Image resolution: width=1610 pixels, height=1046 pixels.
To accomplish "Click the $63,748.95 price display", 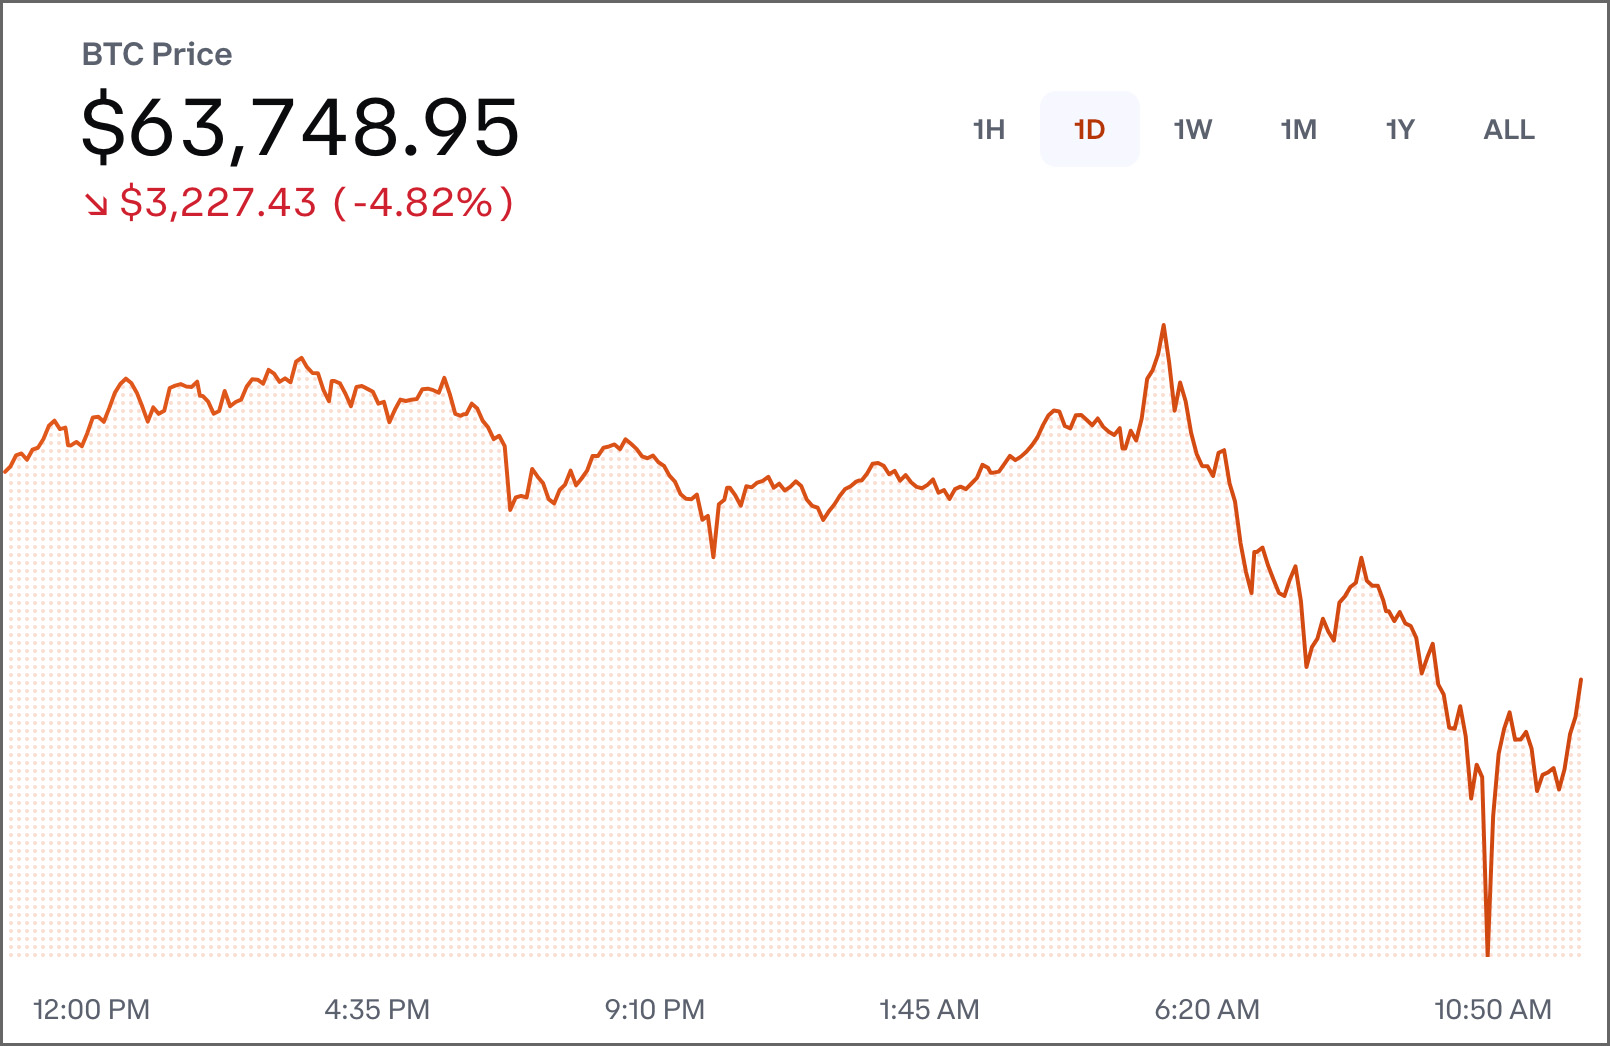I will [x=300, y=126].
